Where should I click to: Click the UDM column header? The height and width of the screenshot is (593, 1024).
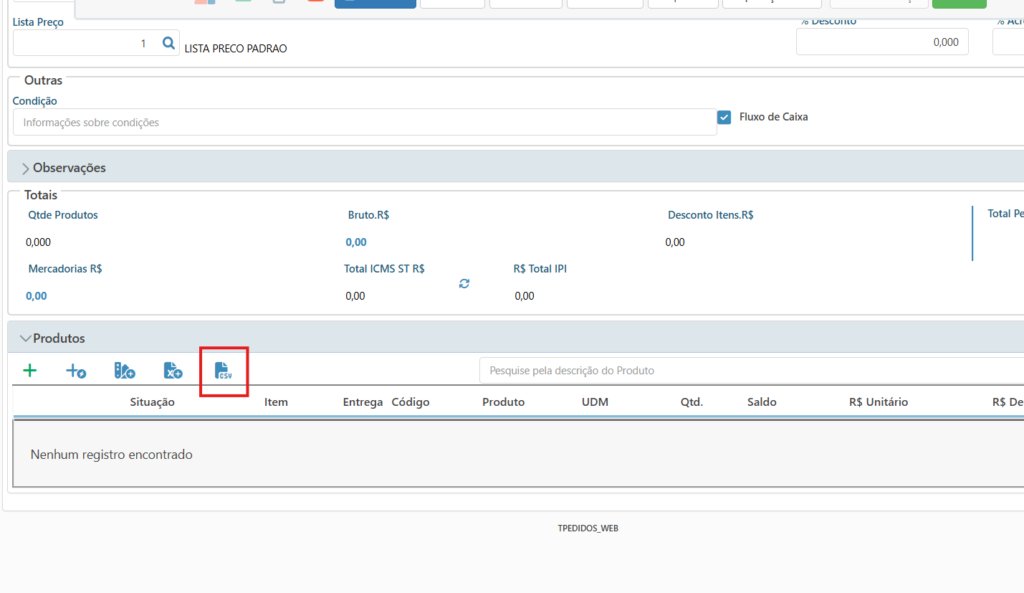click(x=594, y=402)
